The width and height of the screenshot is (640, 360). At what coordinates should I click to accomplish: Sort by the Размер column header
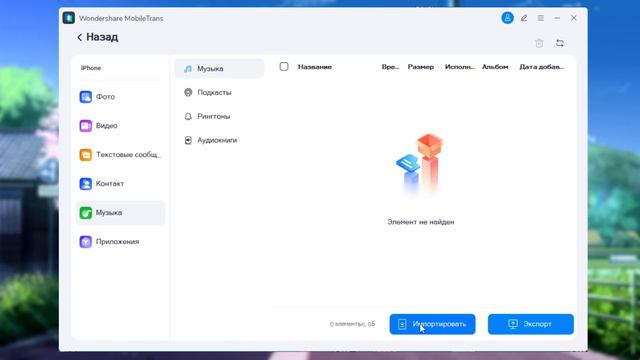click(x=420, y=67)
